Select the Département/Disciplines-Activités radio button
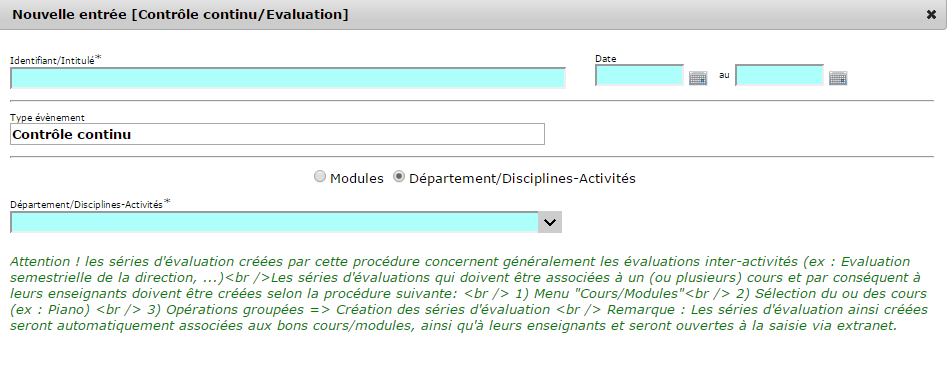The image size is (949, 380). (x=399, y=177)
